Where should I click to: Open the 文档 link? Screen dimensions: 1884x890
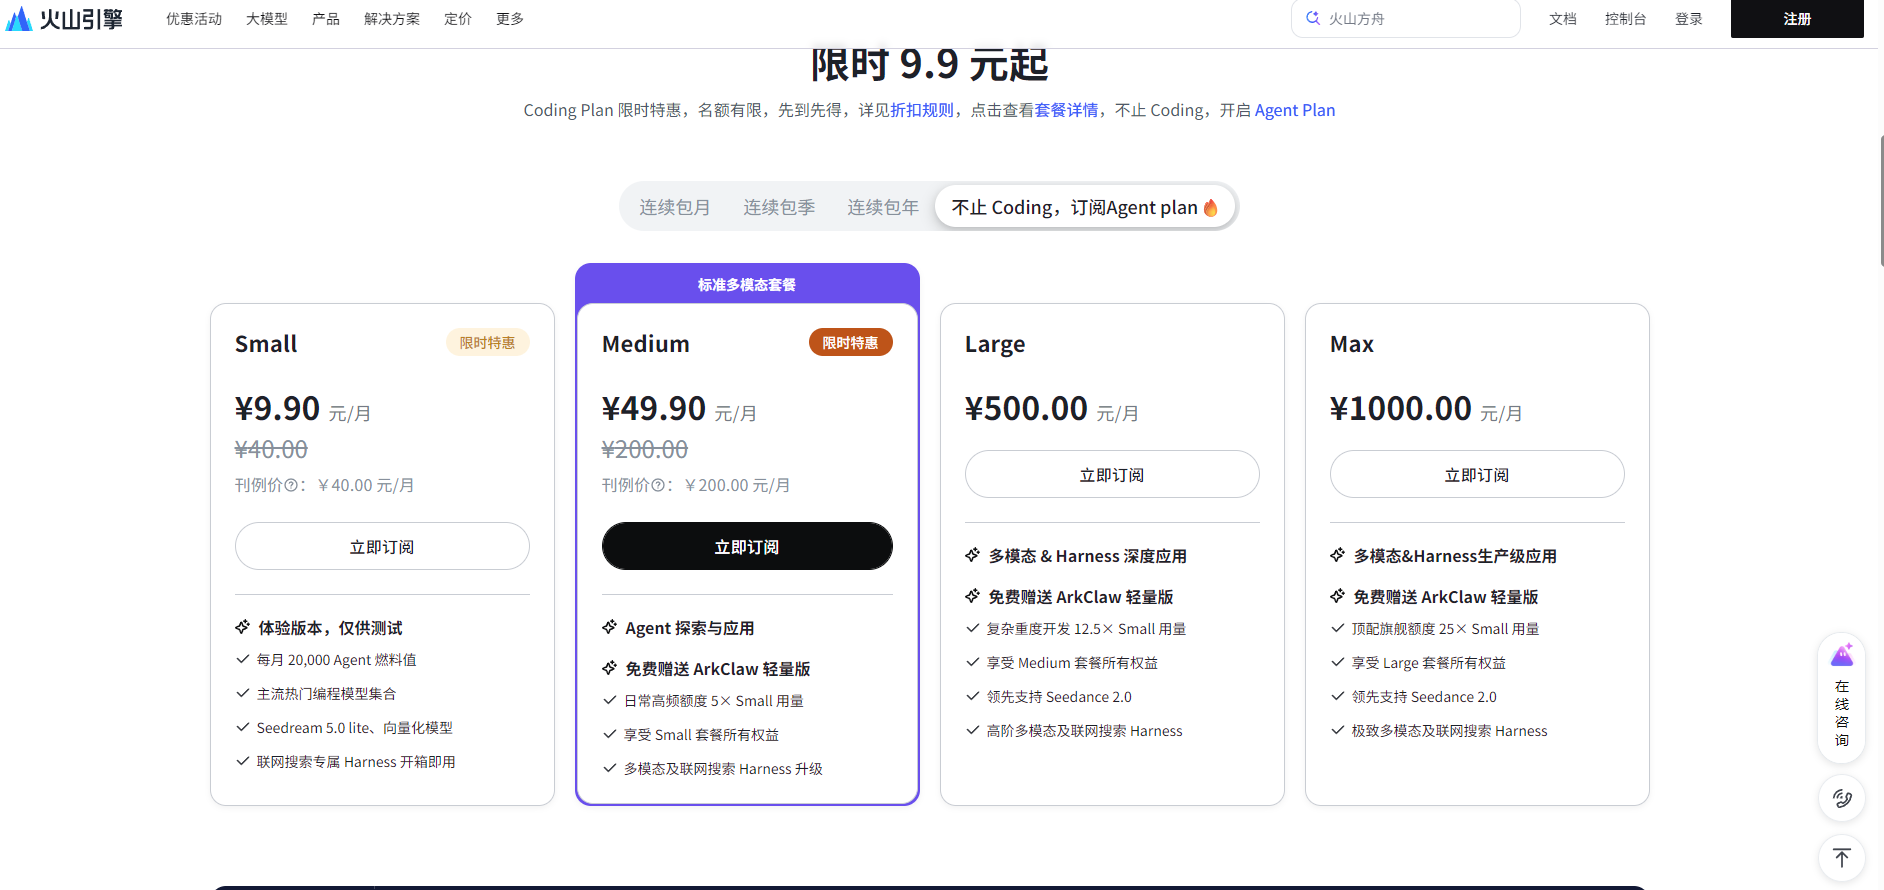point(1563,19)
